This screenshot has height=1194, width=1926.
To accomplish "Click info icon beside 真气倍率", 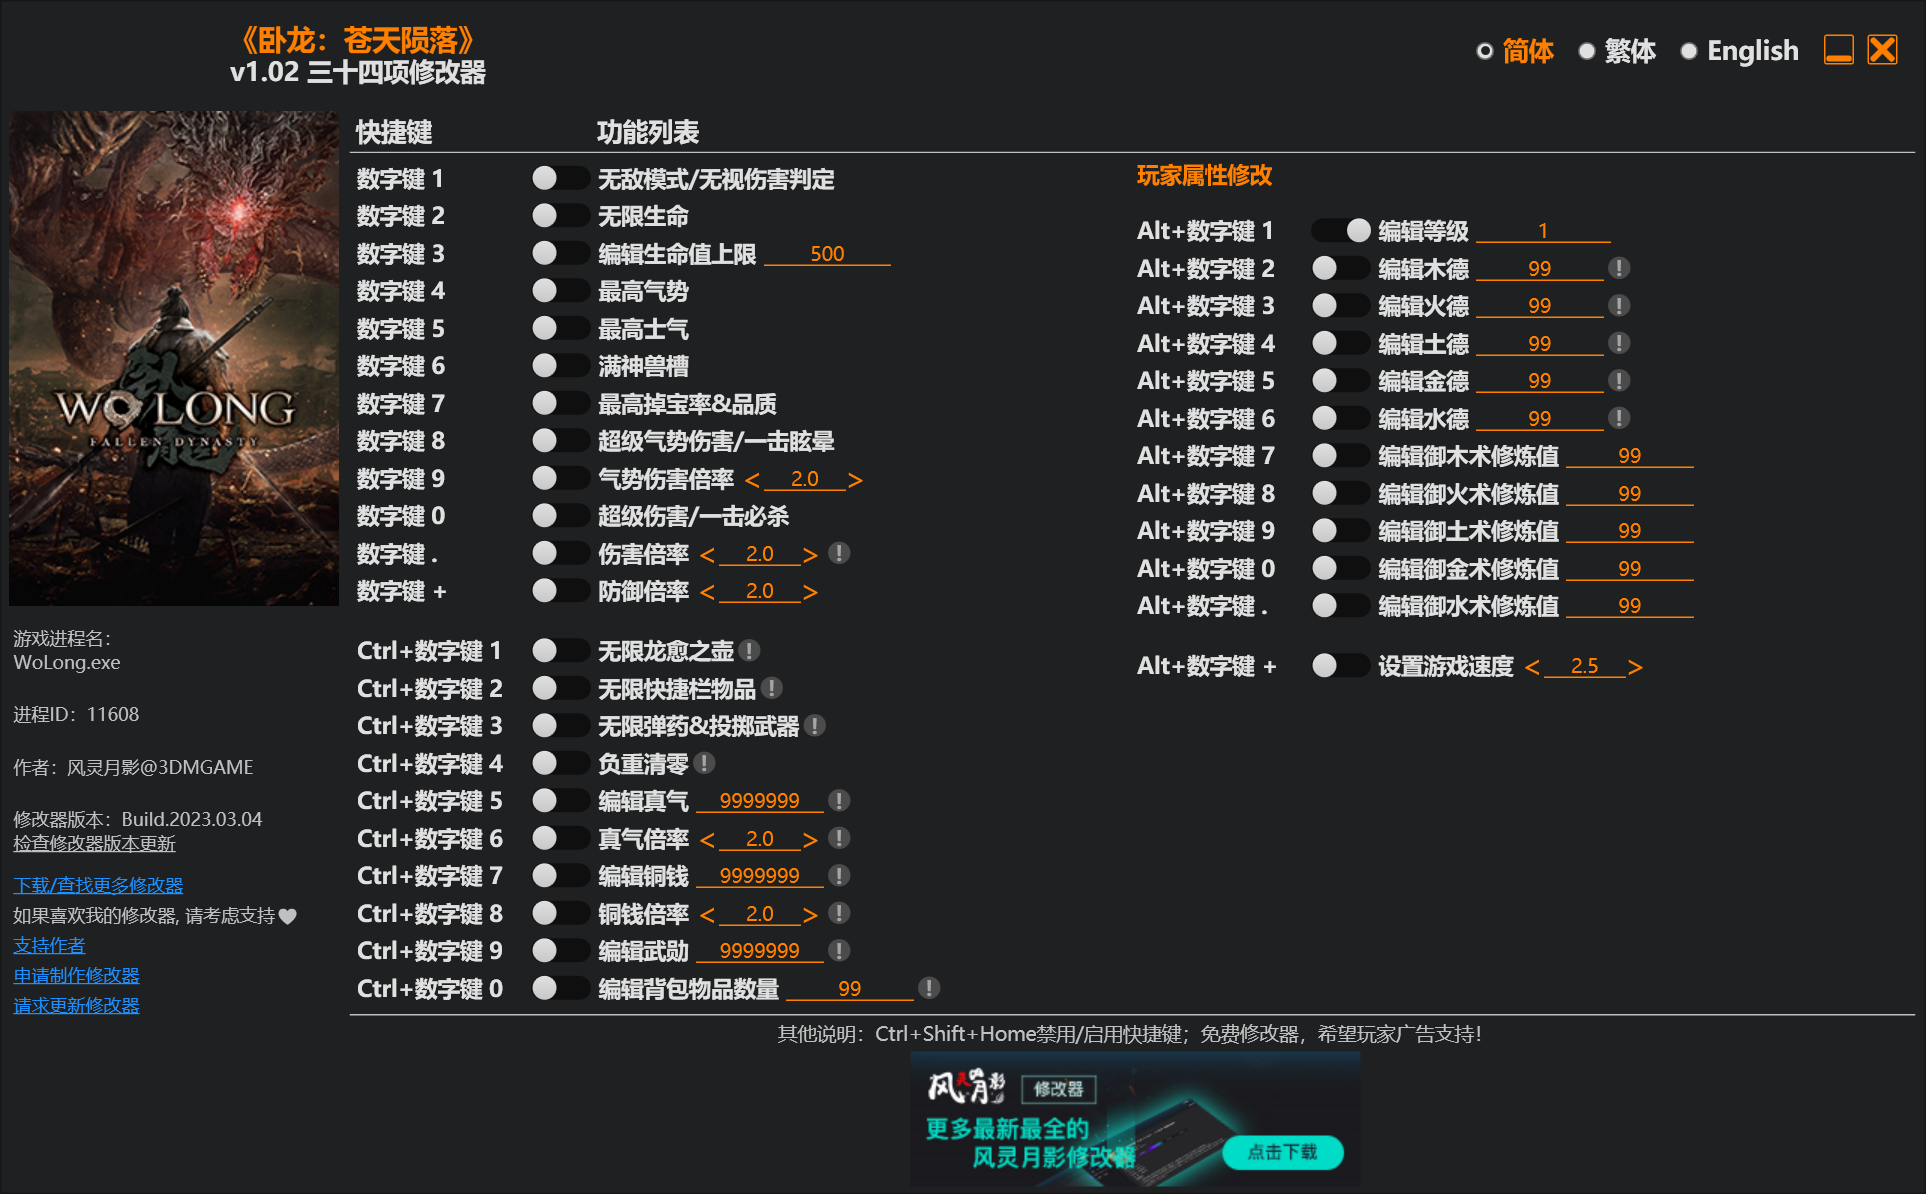I will (840, 838).
